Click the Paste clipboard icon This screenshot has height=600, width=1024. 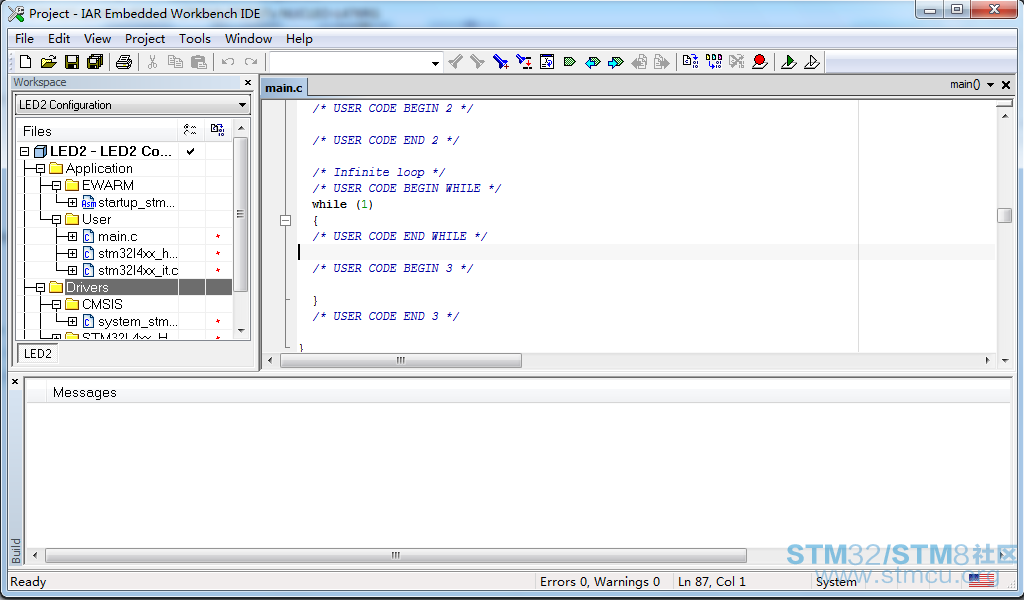click(199, 62)
